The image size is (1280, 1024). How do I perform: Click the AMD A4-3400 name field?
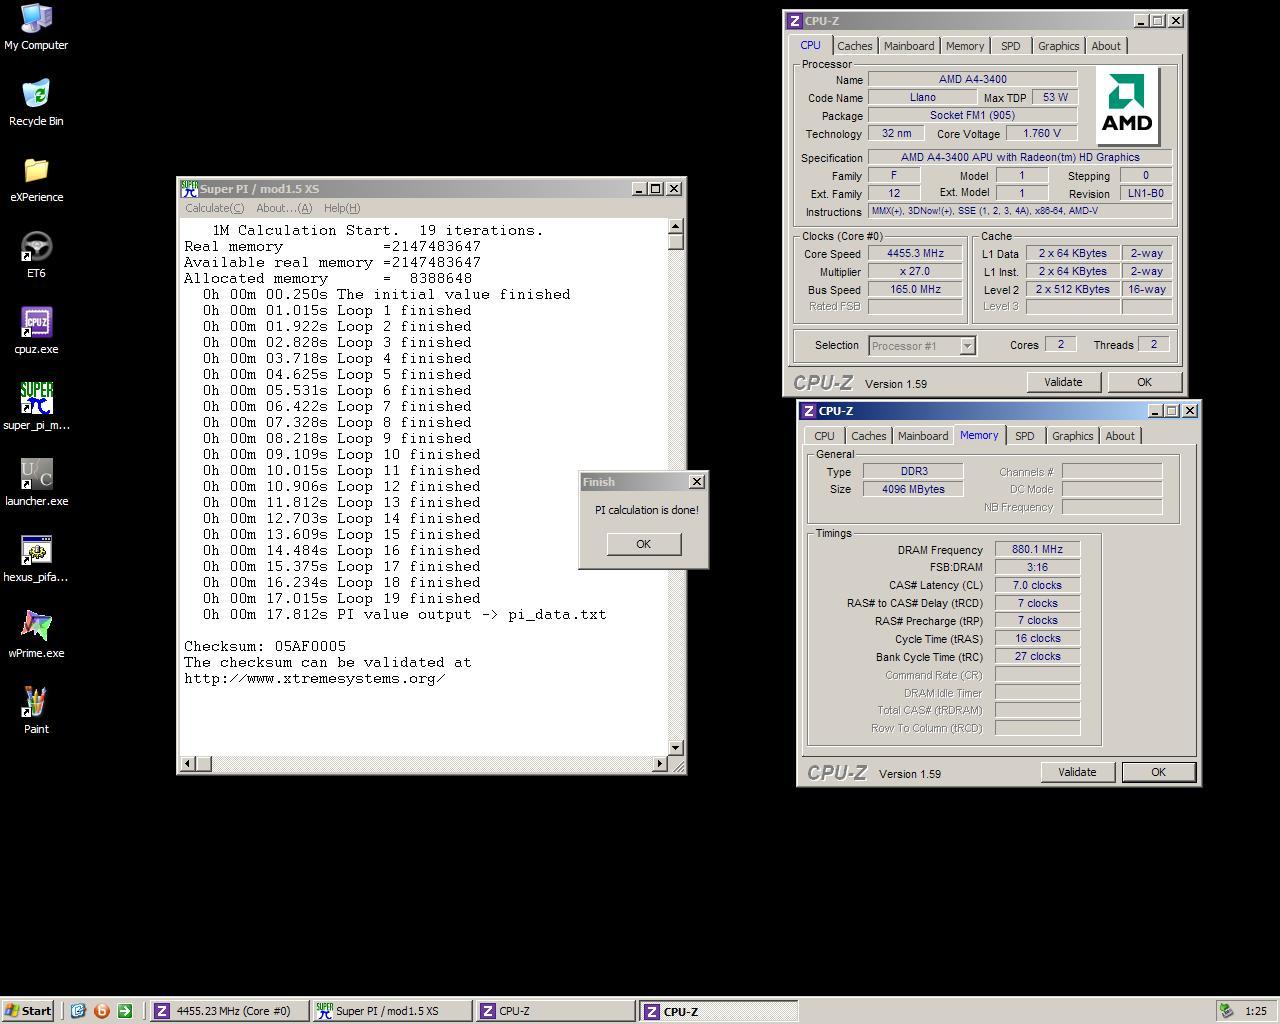972,79
